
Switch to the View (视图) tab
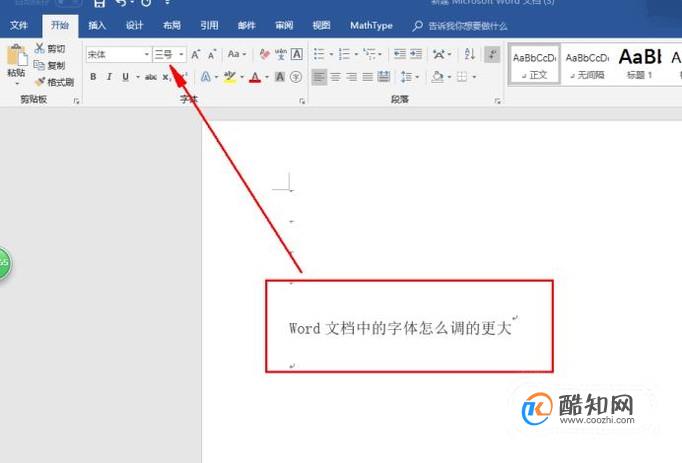point(321,25)
